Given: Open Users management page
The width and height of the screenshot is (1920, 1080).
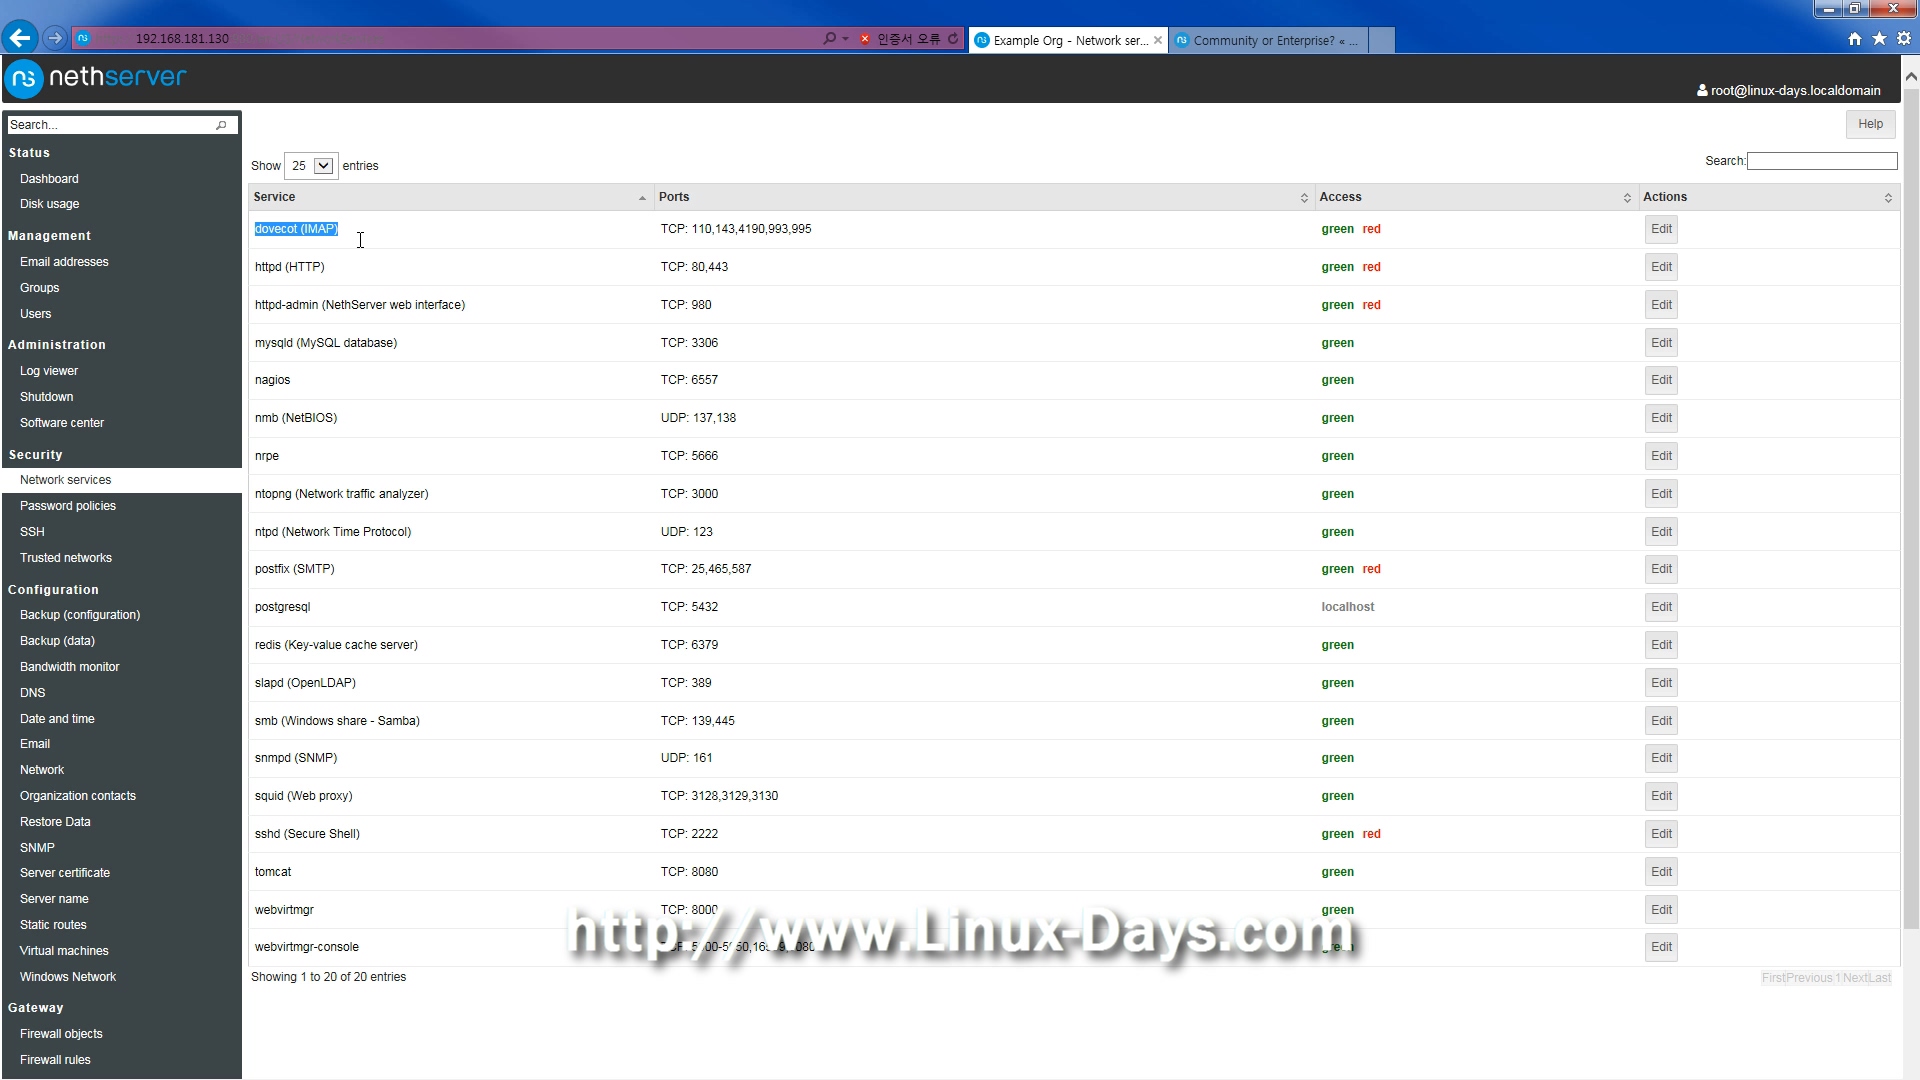Looking at the screenshot, I should coord(35,314).
